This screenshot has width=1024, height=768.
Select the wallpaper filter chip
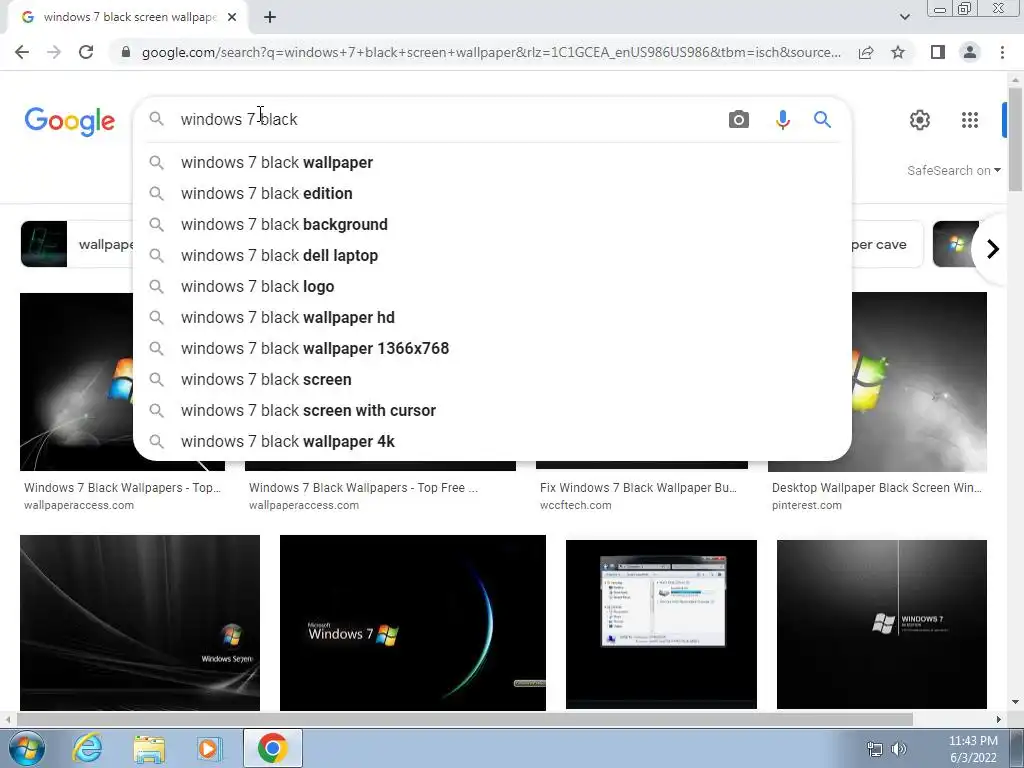point(77,244)
